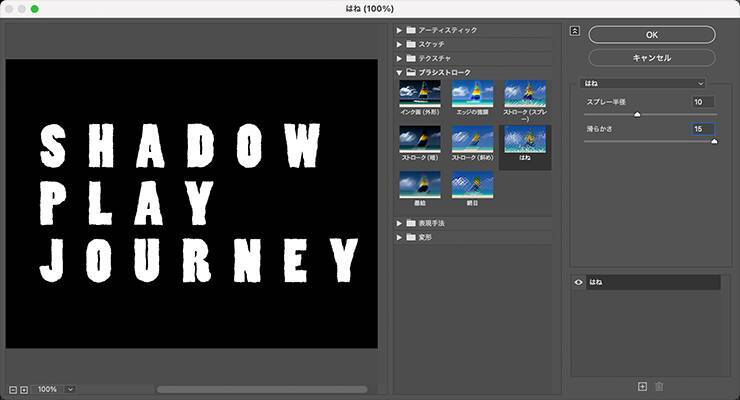The width and height of the screenshot is (740, 400).
Task: Collapse the filter thumbnail panel toggle
Action: click(x=575, y=31)
